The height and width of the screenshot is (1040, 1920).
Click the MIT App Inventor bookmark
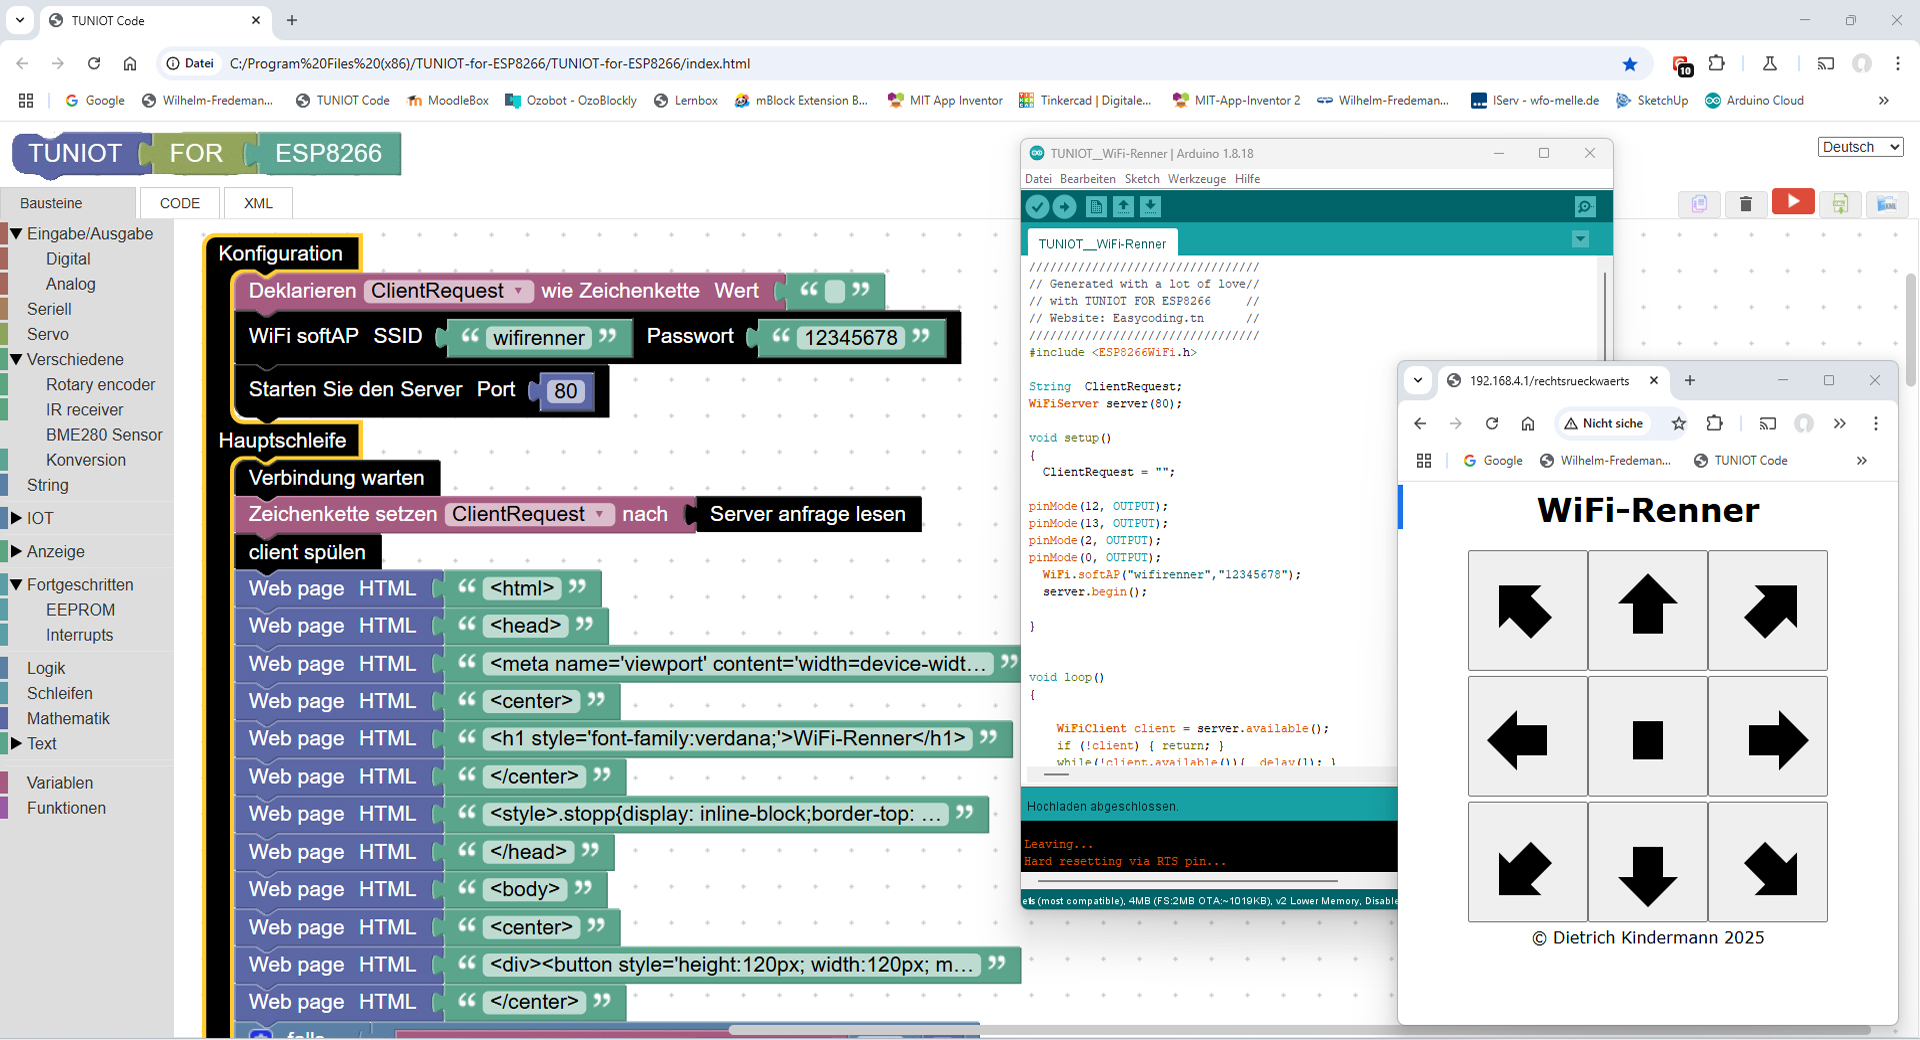pyautogui.click(x=945, y=100)
